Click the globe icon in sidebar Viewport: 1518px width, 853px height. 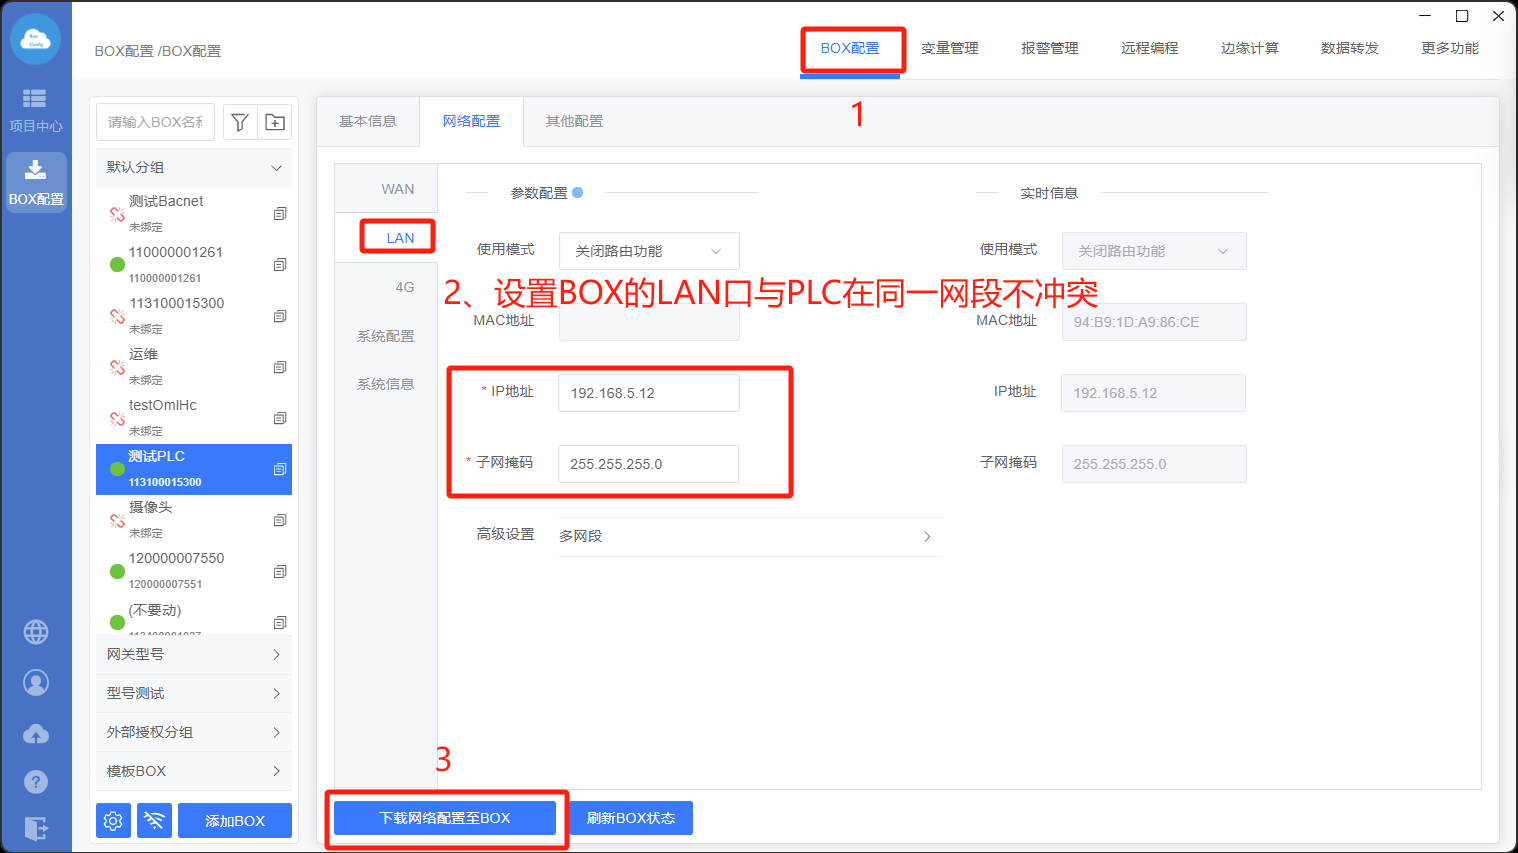point(36,632)
